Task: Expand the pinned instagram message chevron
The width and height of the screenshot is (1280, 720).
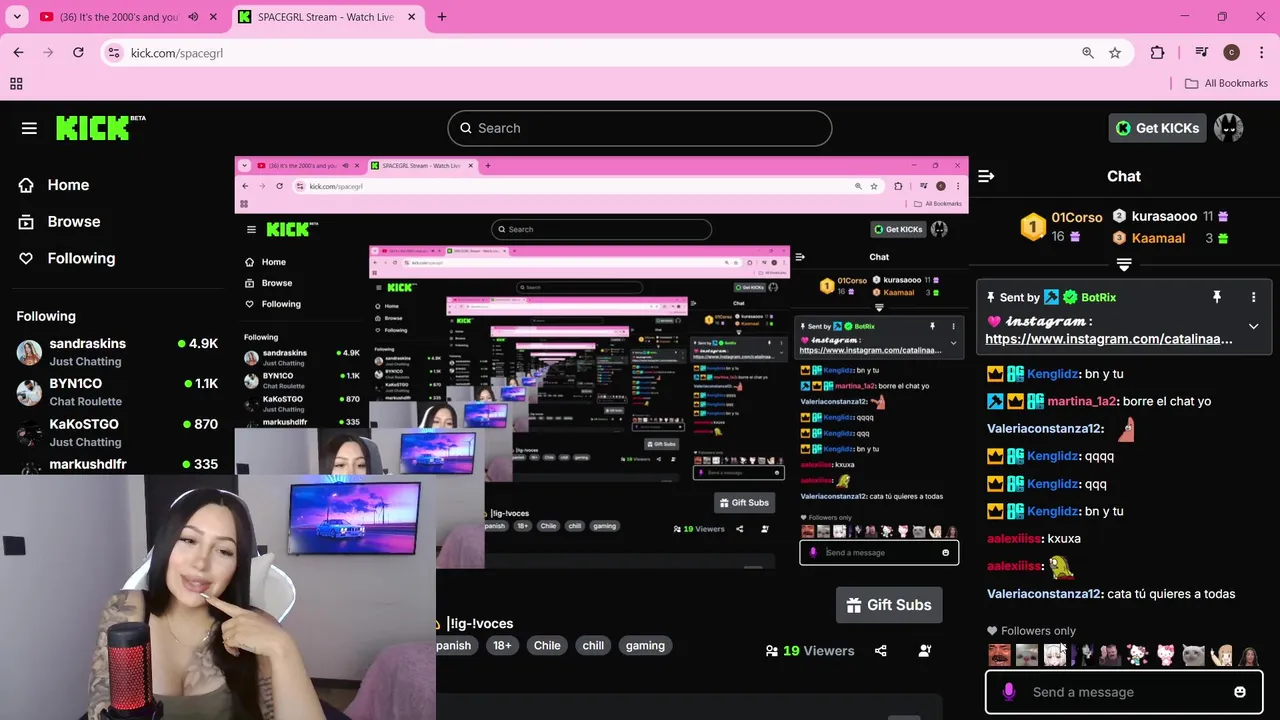Action: pyautogui.click(x=1253, y=326)
